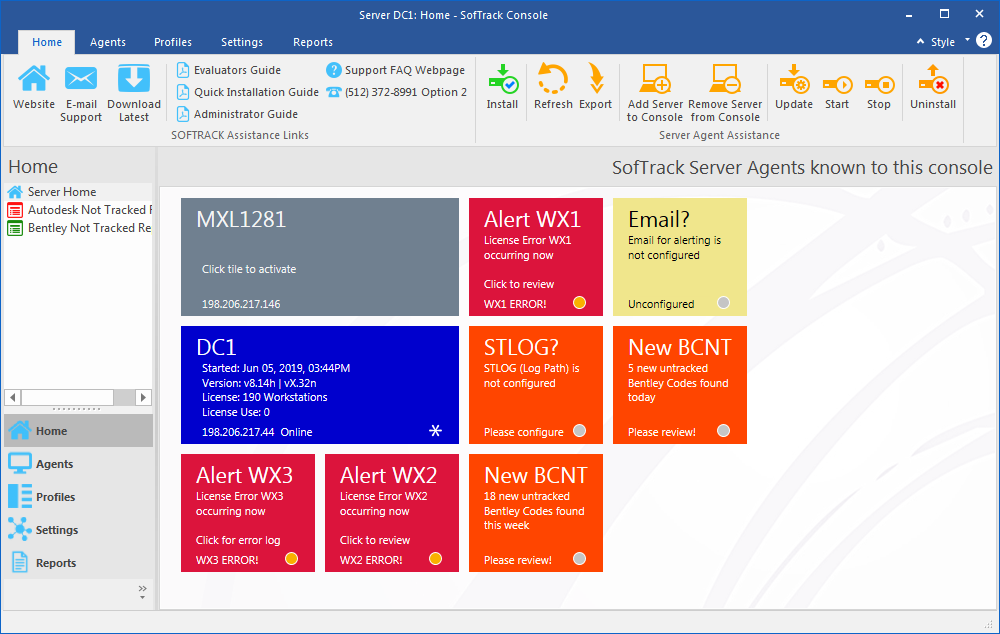Open the DC1 server tile
Screen dimensions: 1000x634
click(x=320, y=385)
